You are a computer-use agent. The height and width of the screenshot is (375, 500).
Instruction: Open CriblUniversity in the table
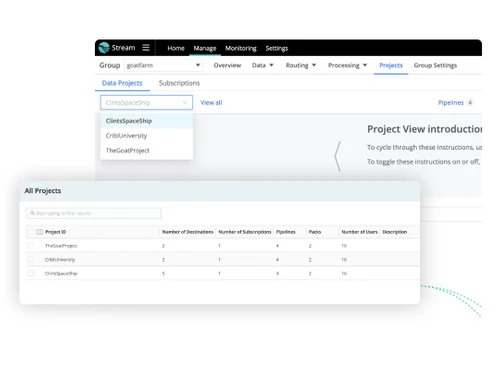coord(60,260)
